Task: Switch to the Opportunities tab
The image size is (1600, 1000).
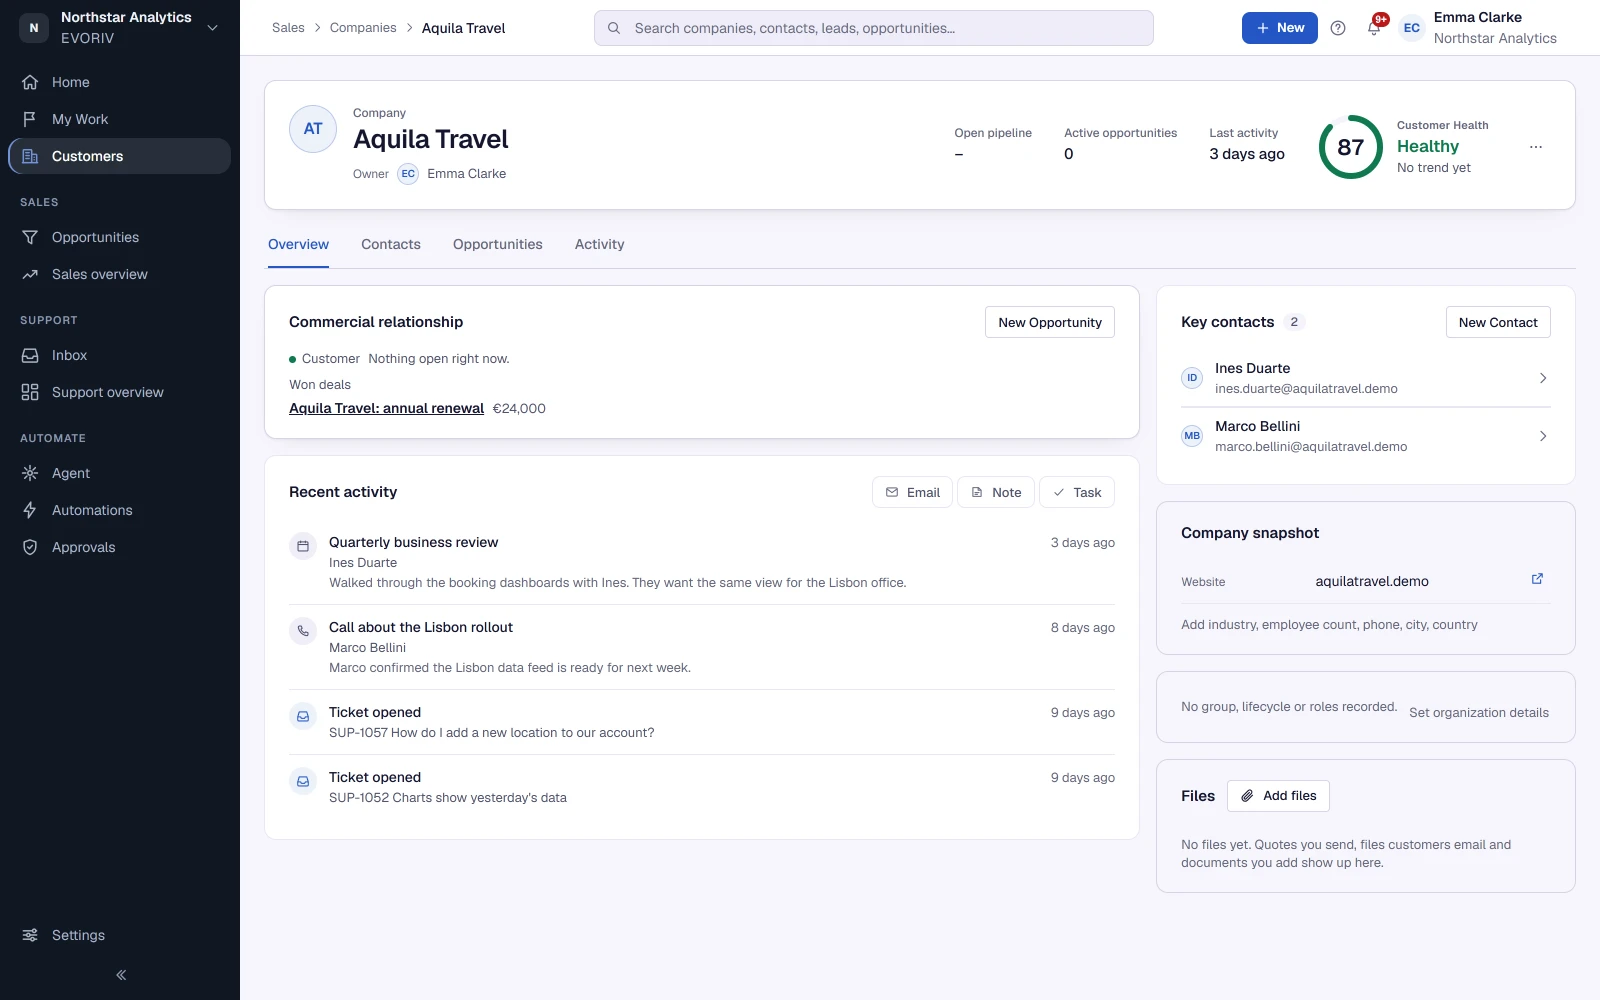Action: 498,244
